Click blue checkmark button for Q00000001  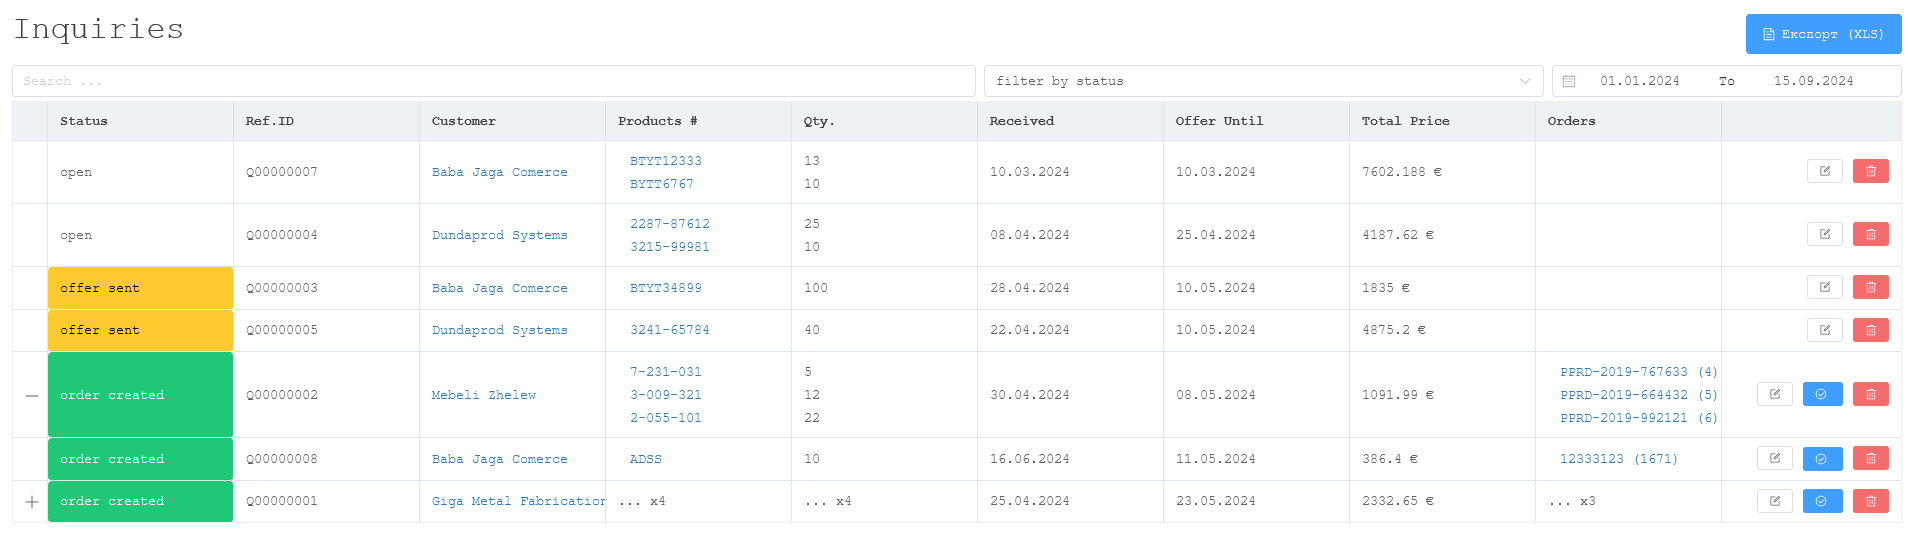tap(1822, 501)
